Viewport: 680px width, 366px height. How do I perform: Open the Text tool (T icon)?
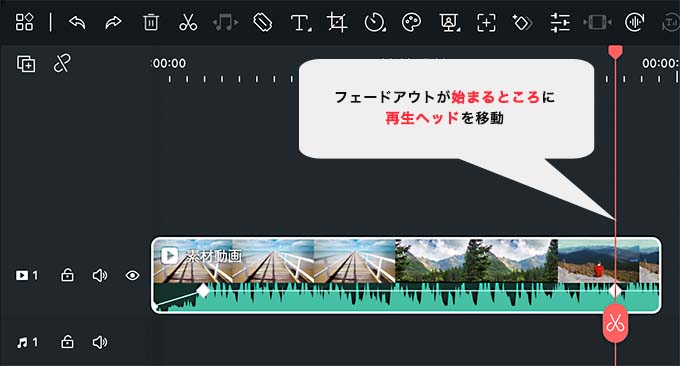pos(301,23)
